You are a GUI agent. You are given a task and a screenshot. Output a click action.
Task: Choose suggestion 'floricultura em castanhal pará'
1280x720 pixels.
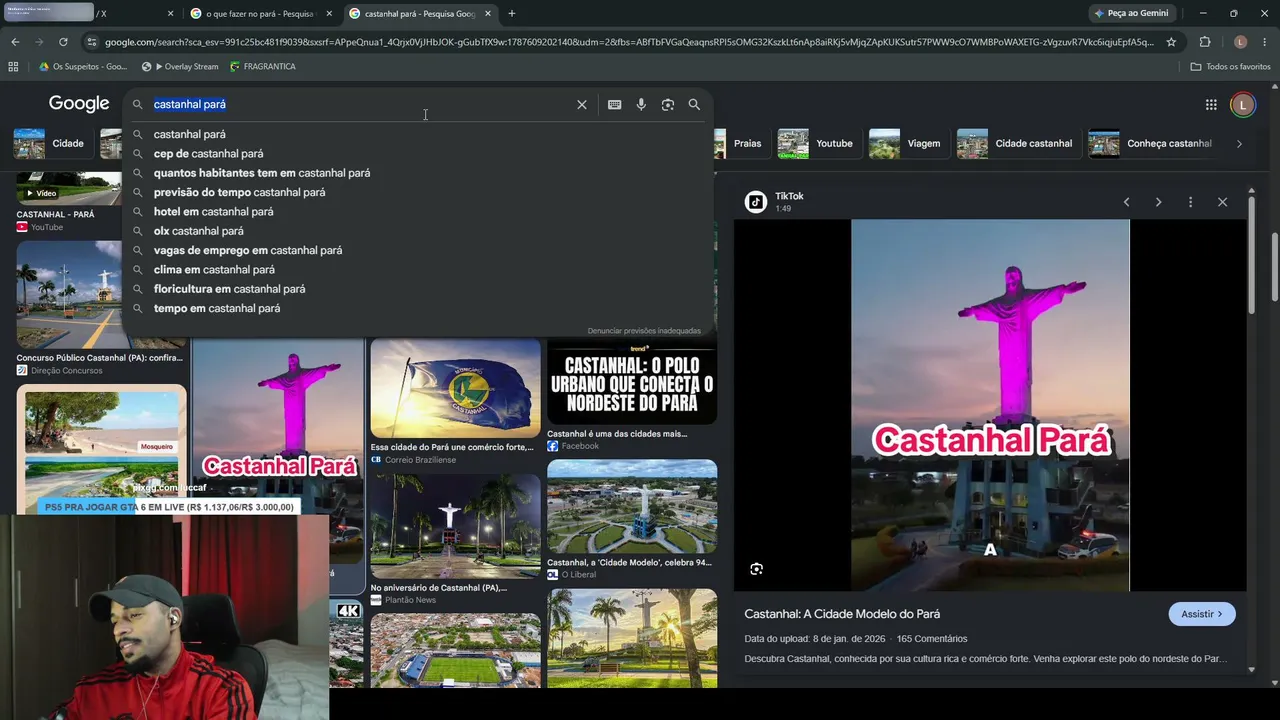point(418,289)
